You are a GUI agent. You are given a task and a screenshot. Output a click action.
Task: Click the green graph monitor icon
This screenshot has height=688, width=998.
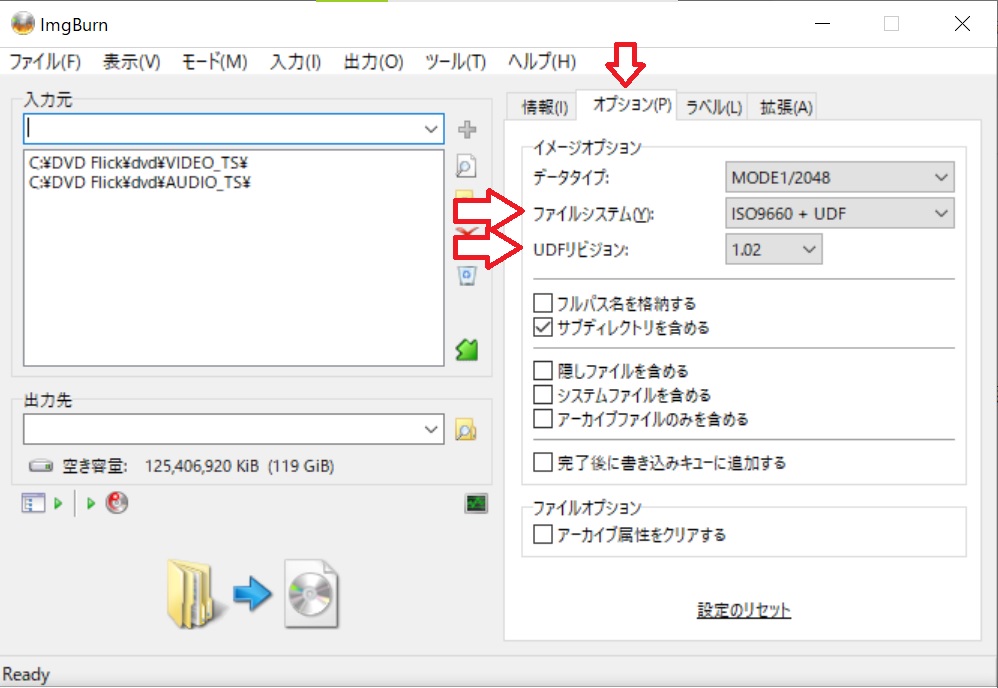(x=476, y=503)
